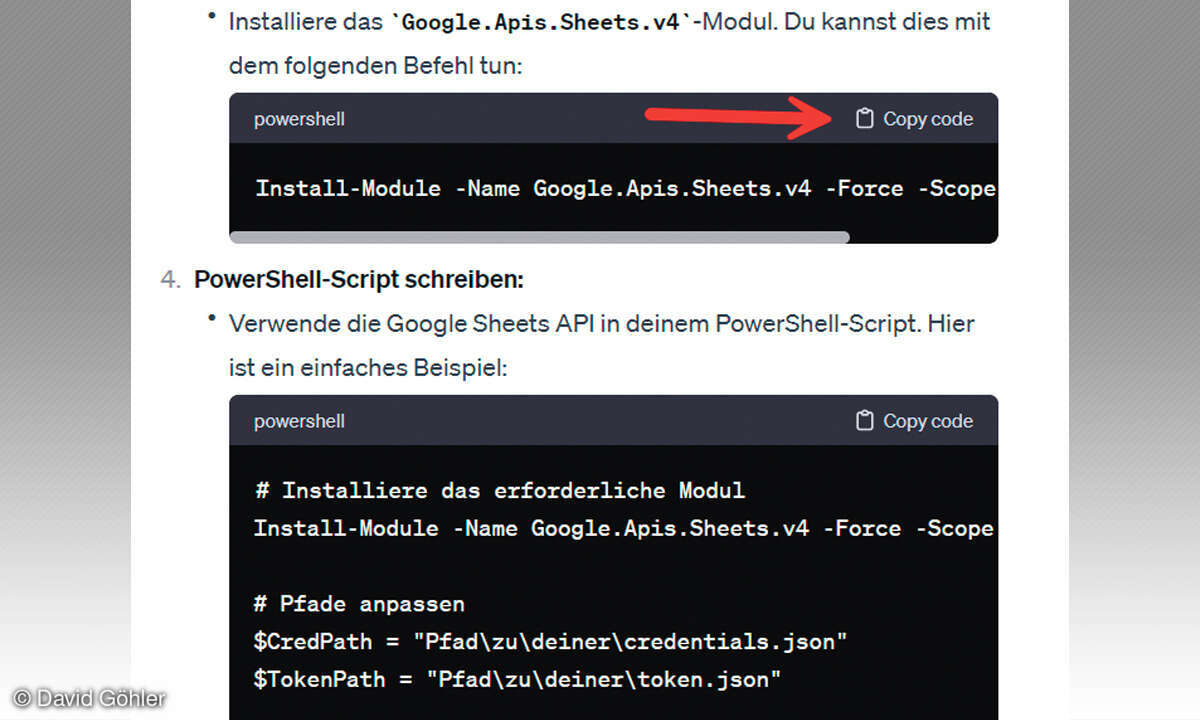
Task: Click the Install-Module line below the Installiere comment
Action: (622, 528)
